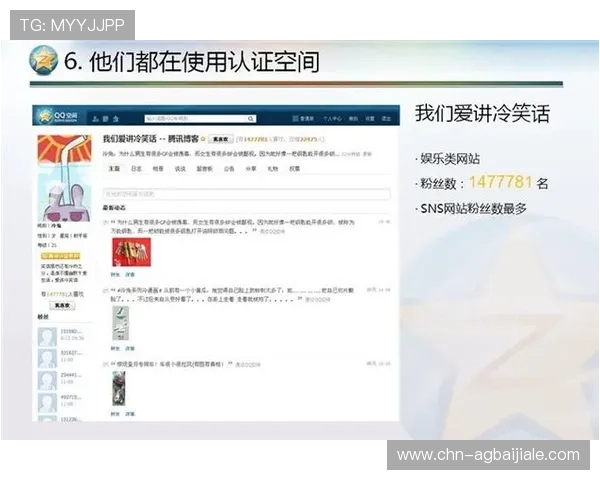Viewport: 600px width, 480px height.
Task: Click the follow button under sidebar fan count
Action: tap(62, 305)
